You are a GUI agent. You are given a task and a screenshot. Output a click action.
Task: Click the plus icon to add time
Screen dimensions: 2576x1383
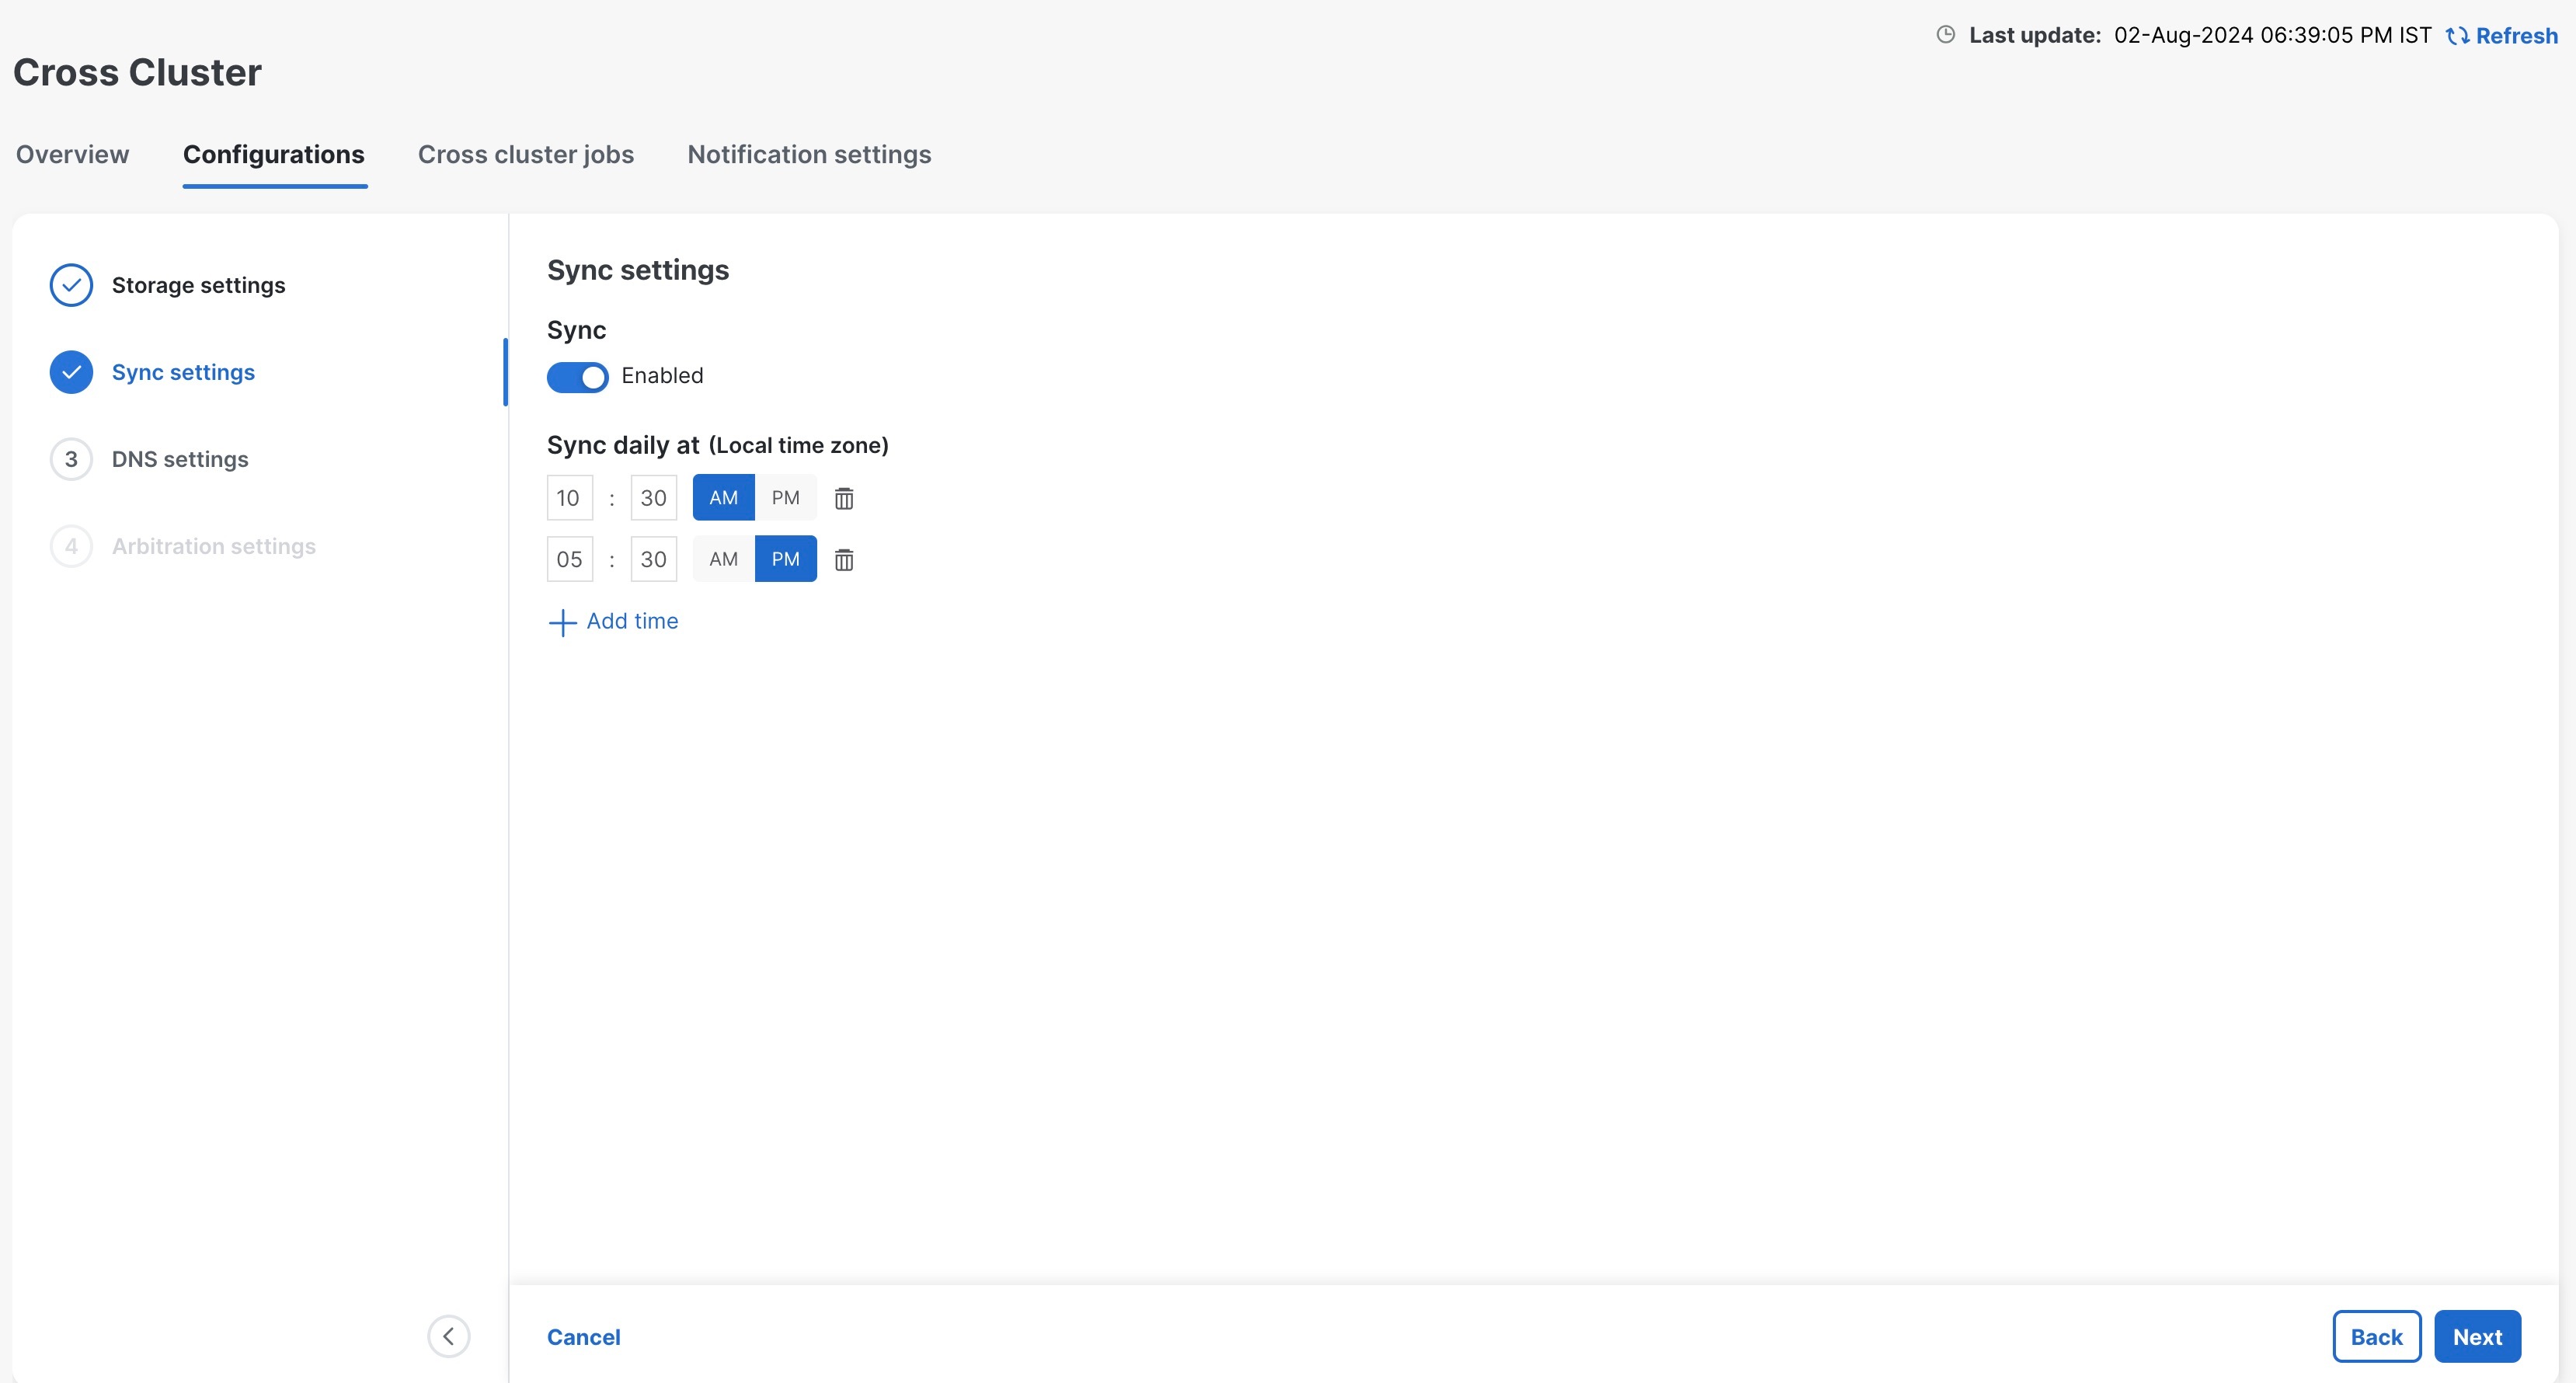coord(562,622)
